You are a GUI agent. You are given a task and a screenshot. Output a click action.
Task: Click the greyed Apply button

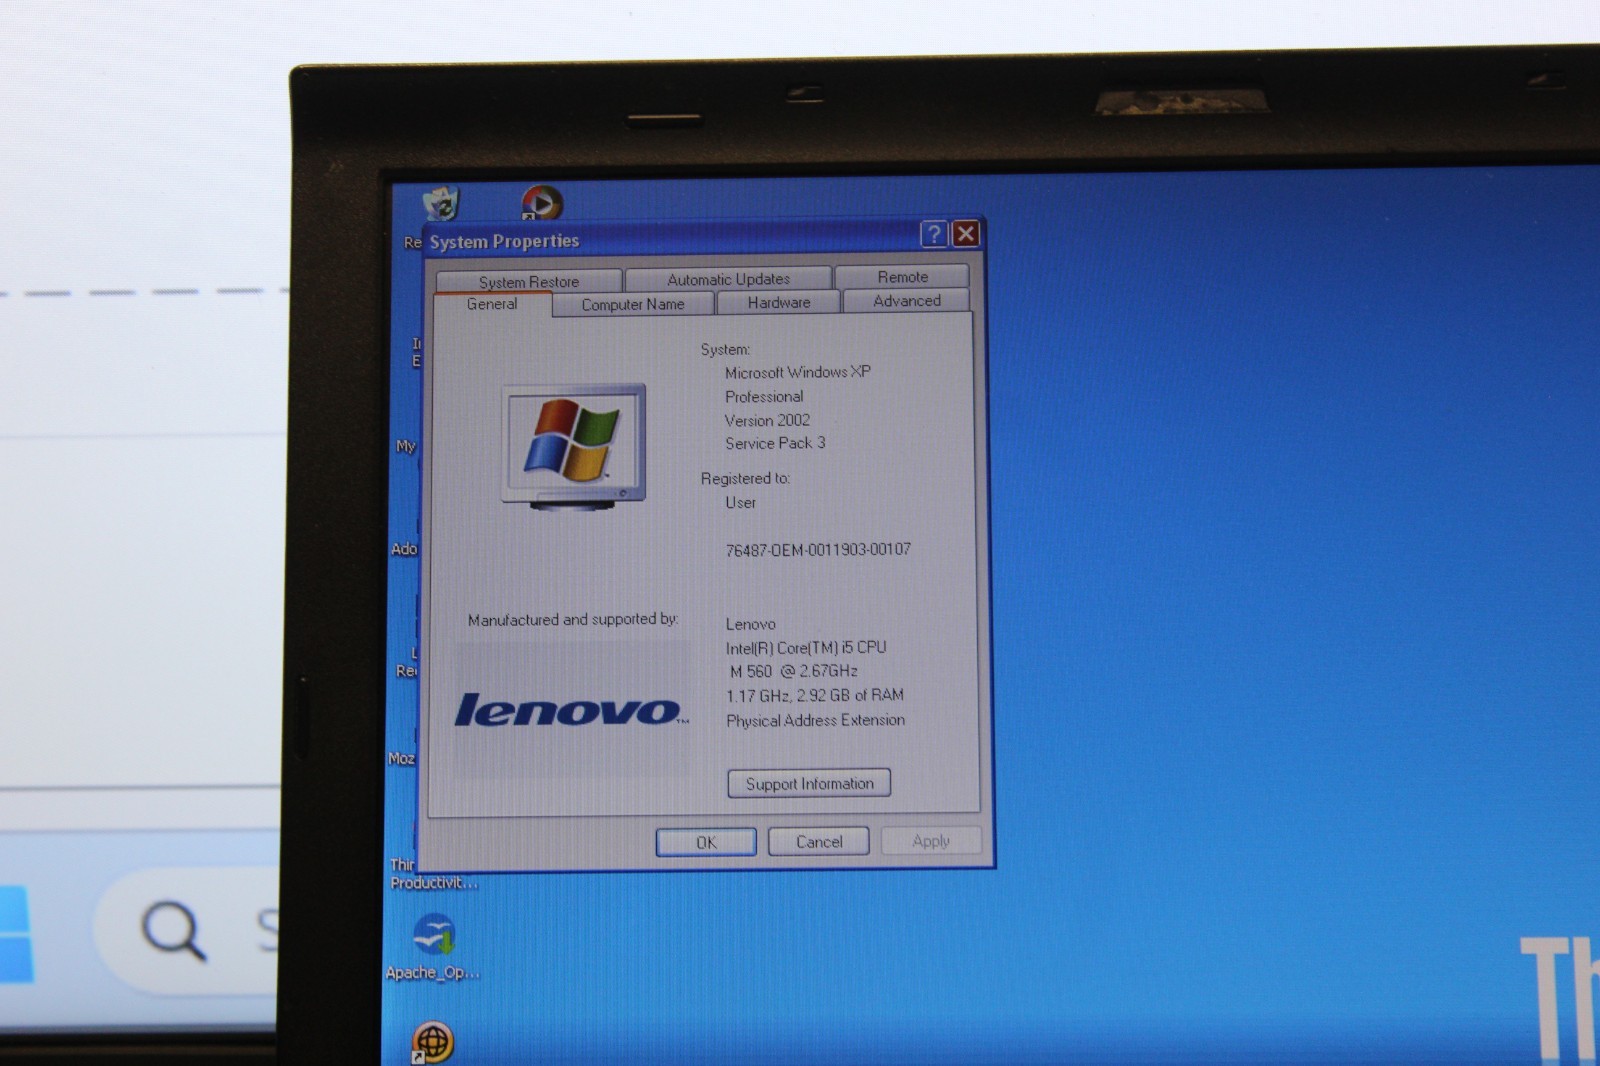pyautogui.click(x=931, y=840)
